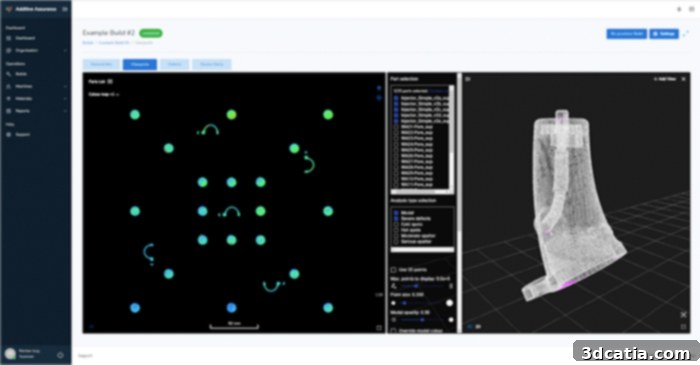Click Add View in the 3D panel
This screenshot has width=700, height=365.
665,79
